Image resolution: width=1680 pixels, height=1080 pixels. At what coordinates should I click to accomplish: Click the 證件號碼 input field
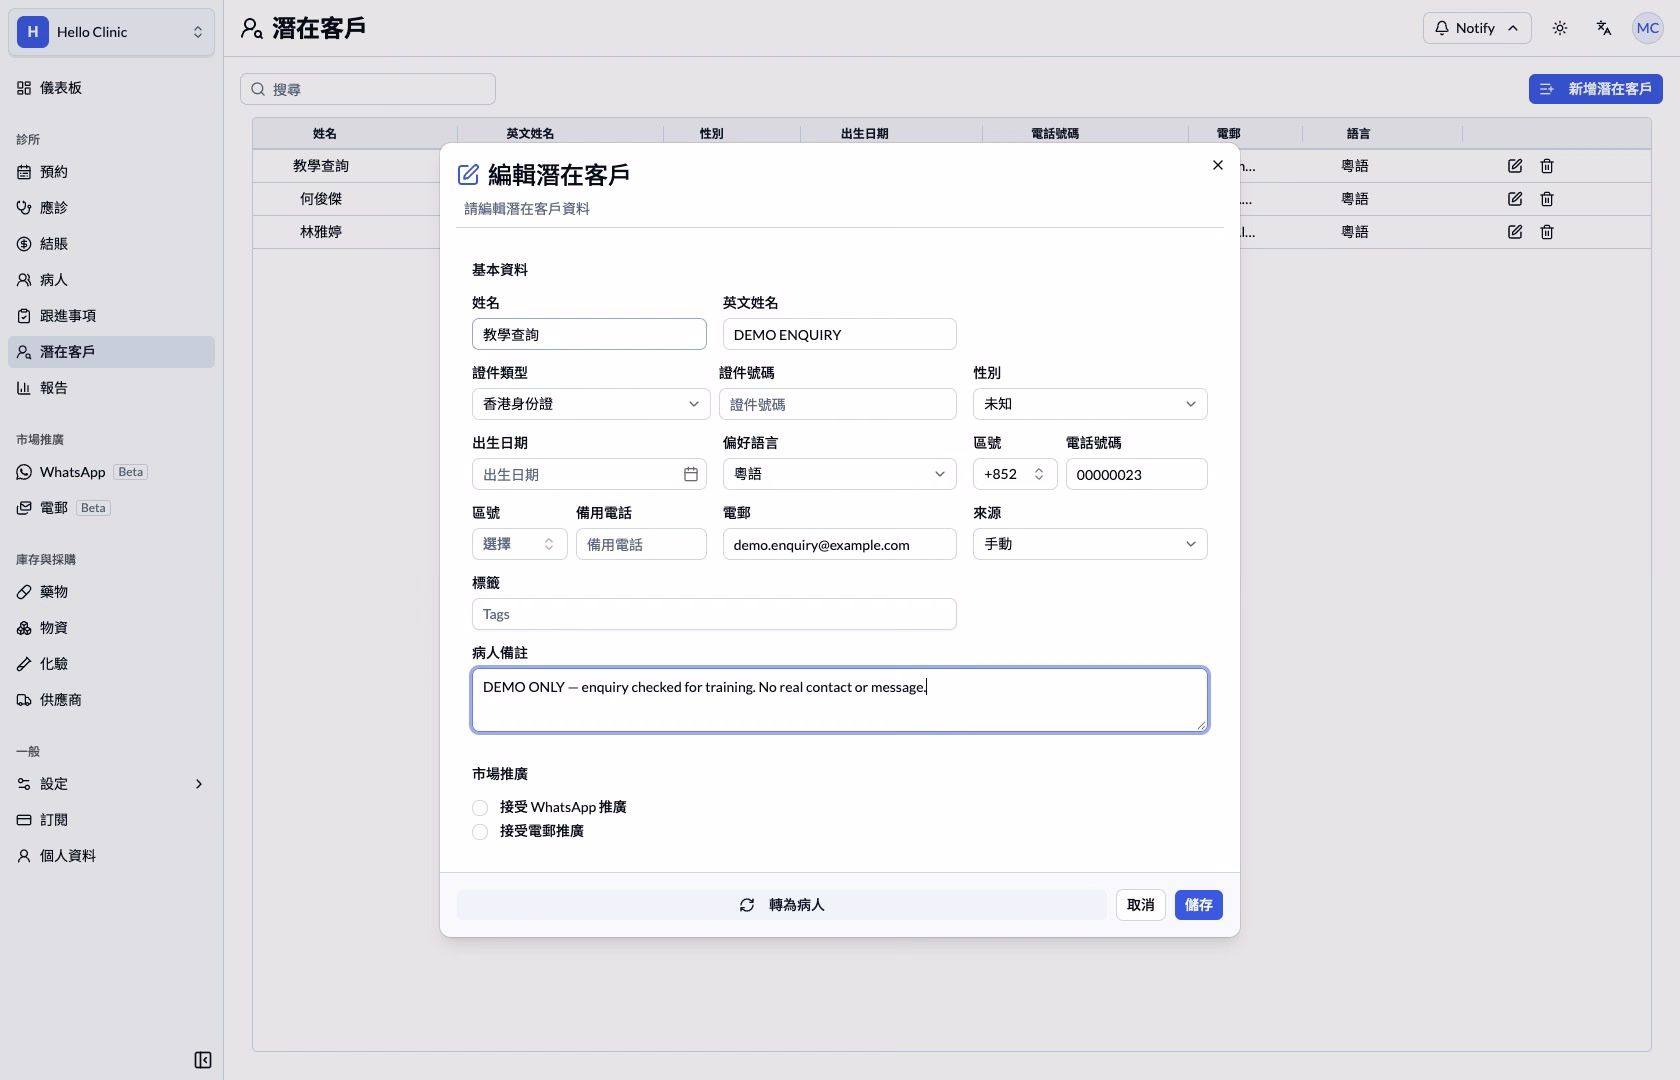838,404
